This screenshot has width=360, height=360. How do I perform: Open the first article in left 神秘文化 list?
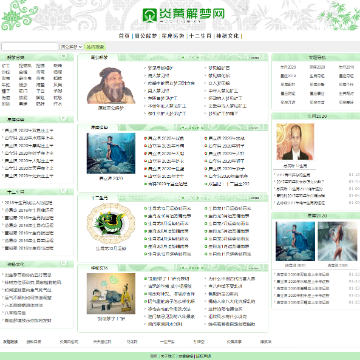tap(28, 275)
